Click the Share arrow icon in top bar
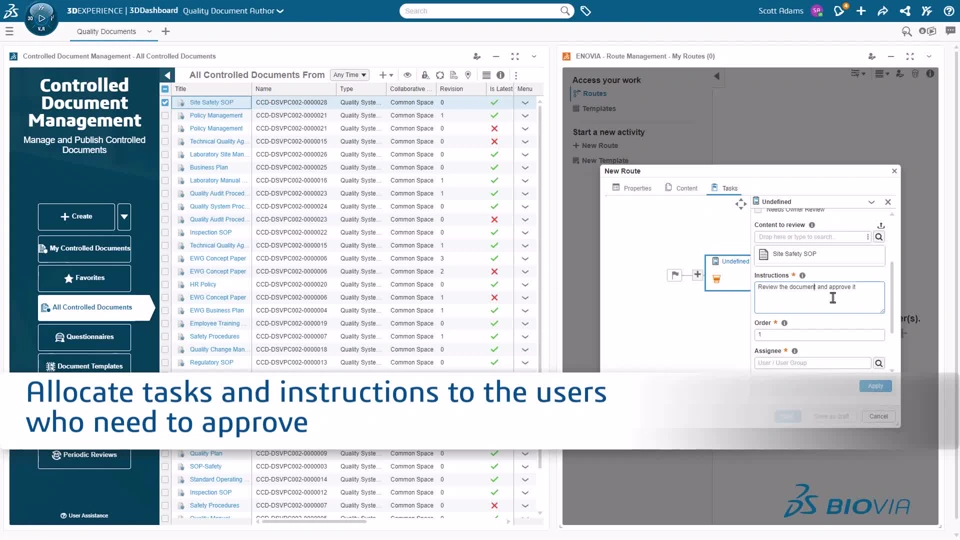 (x=883, y=10)
